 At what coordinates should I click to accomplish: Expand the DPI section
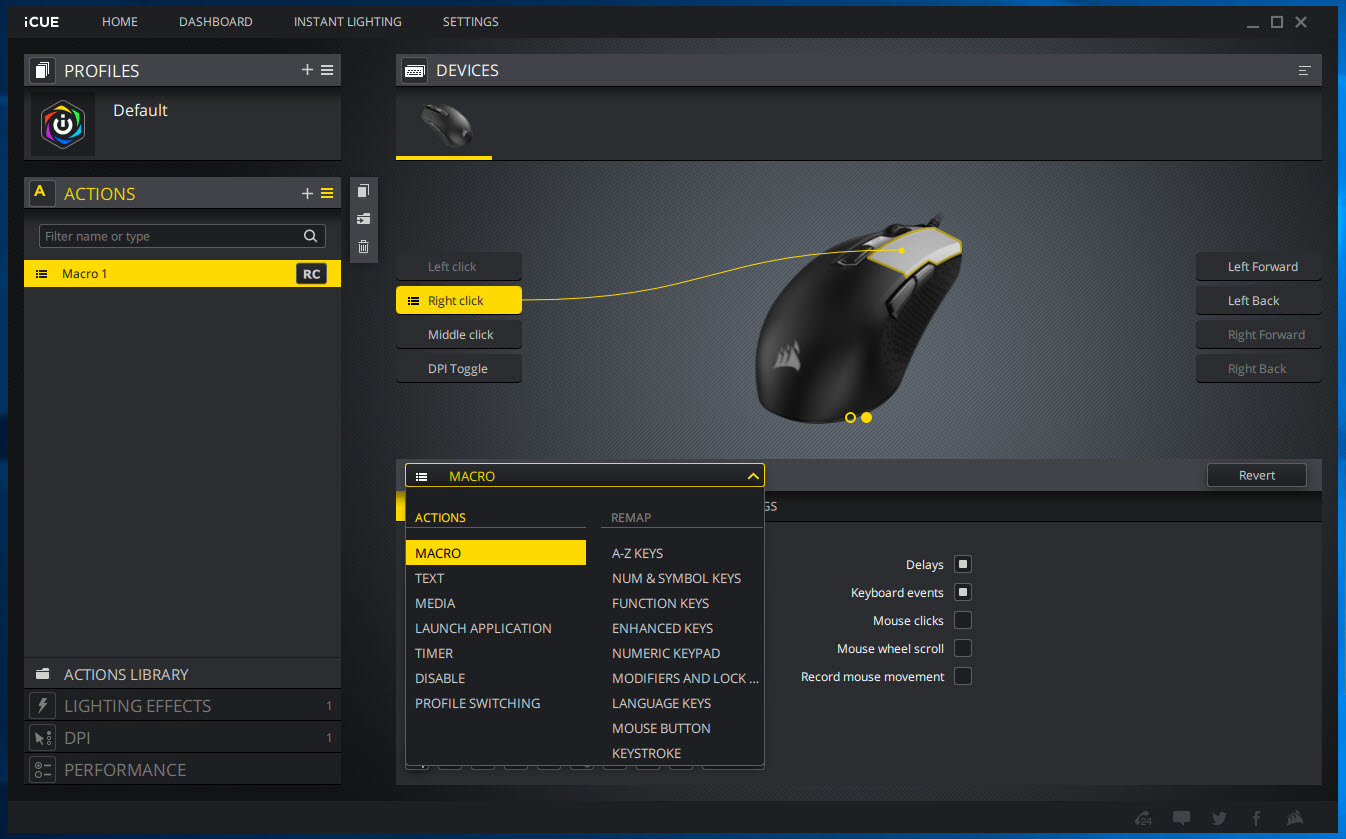tap(182, 737)
